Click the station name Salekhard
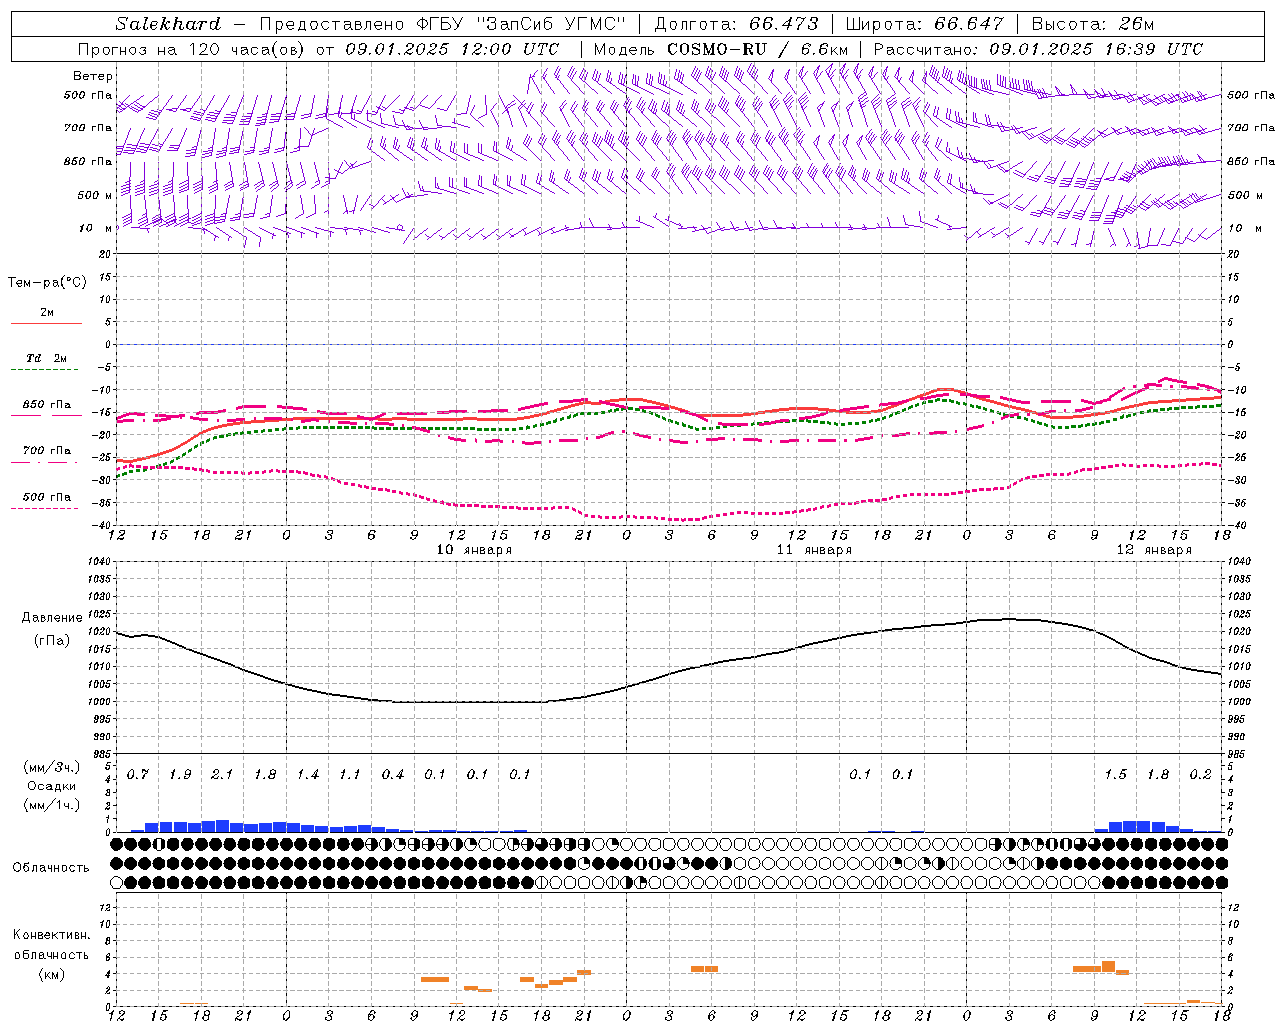Screen dimensions: 1280x1024 168,24
